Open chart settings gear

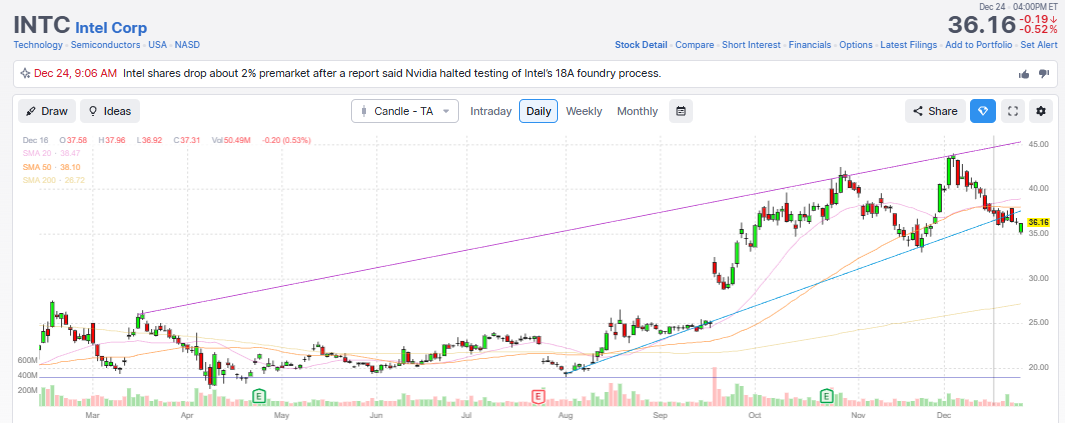pos(1041,111)
